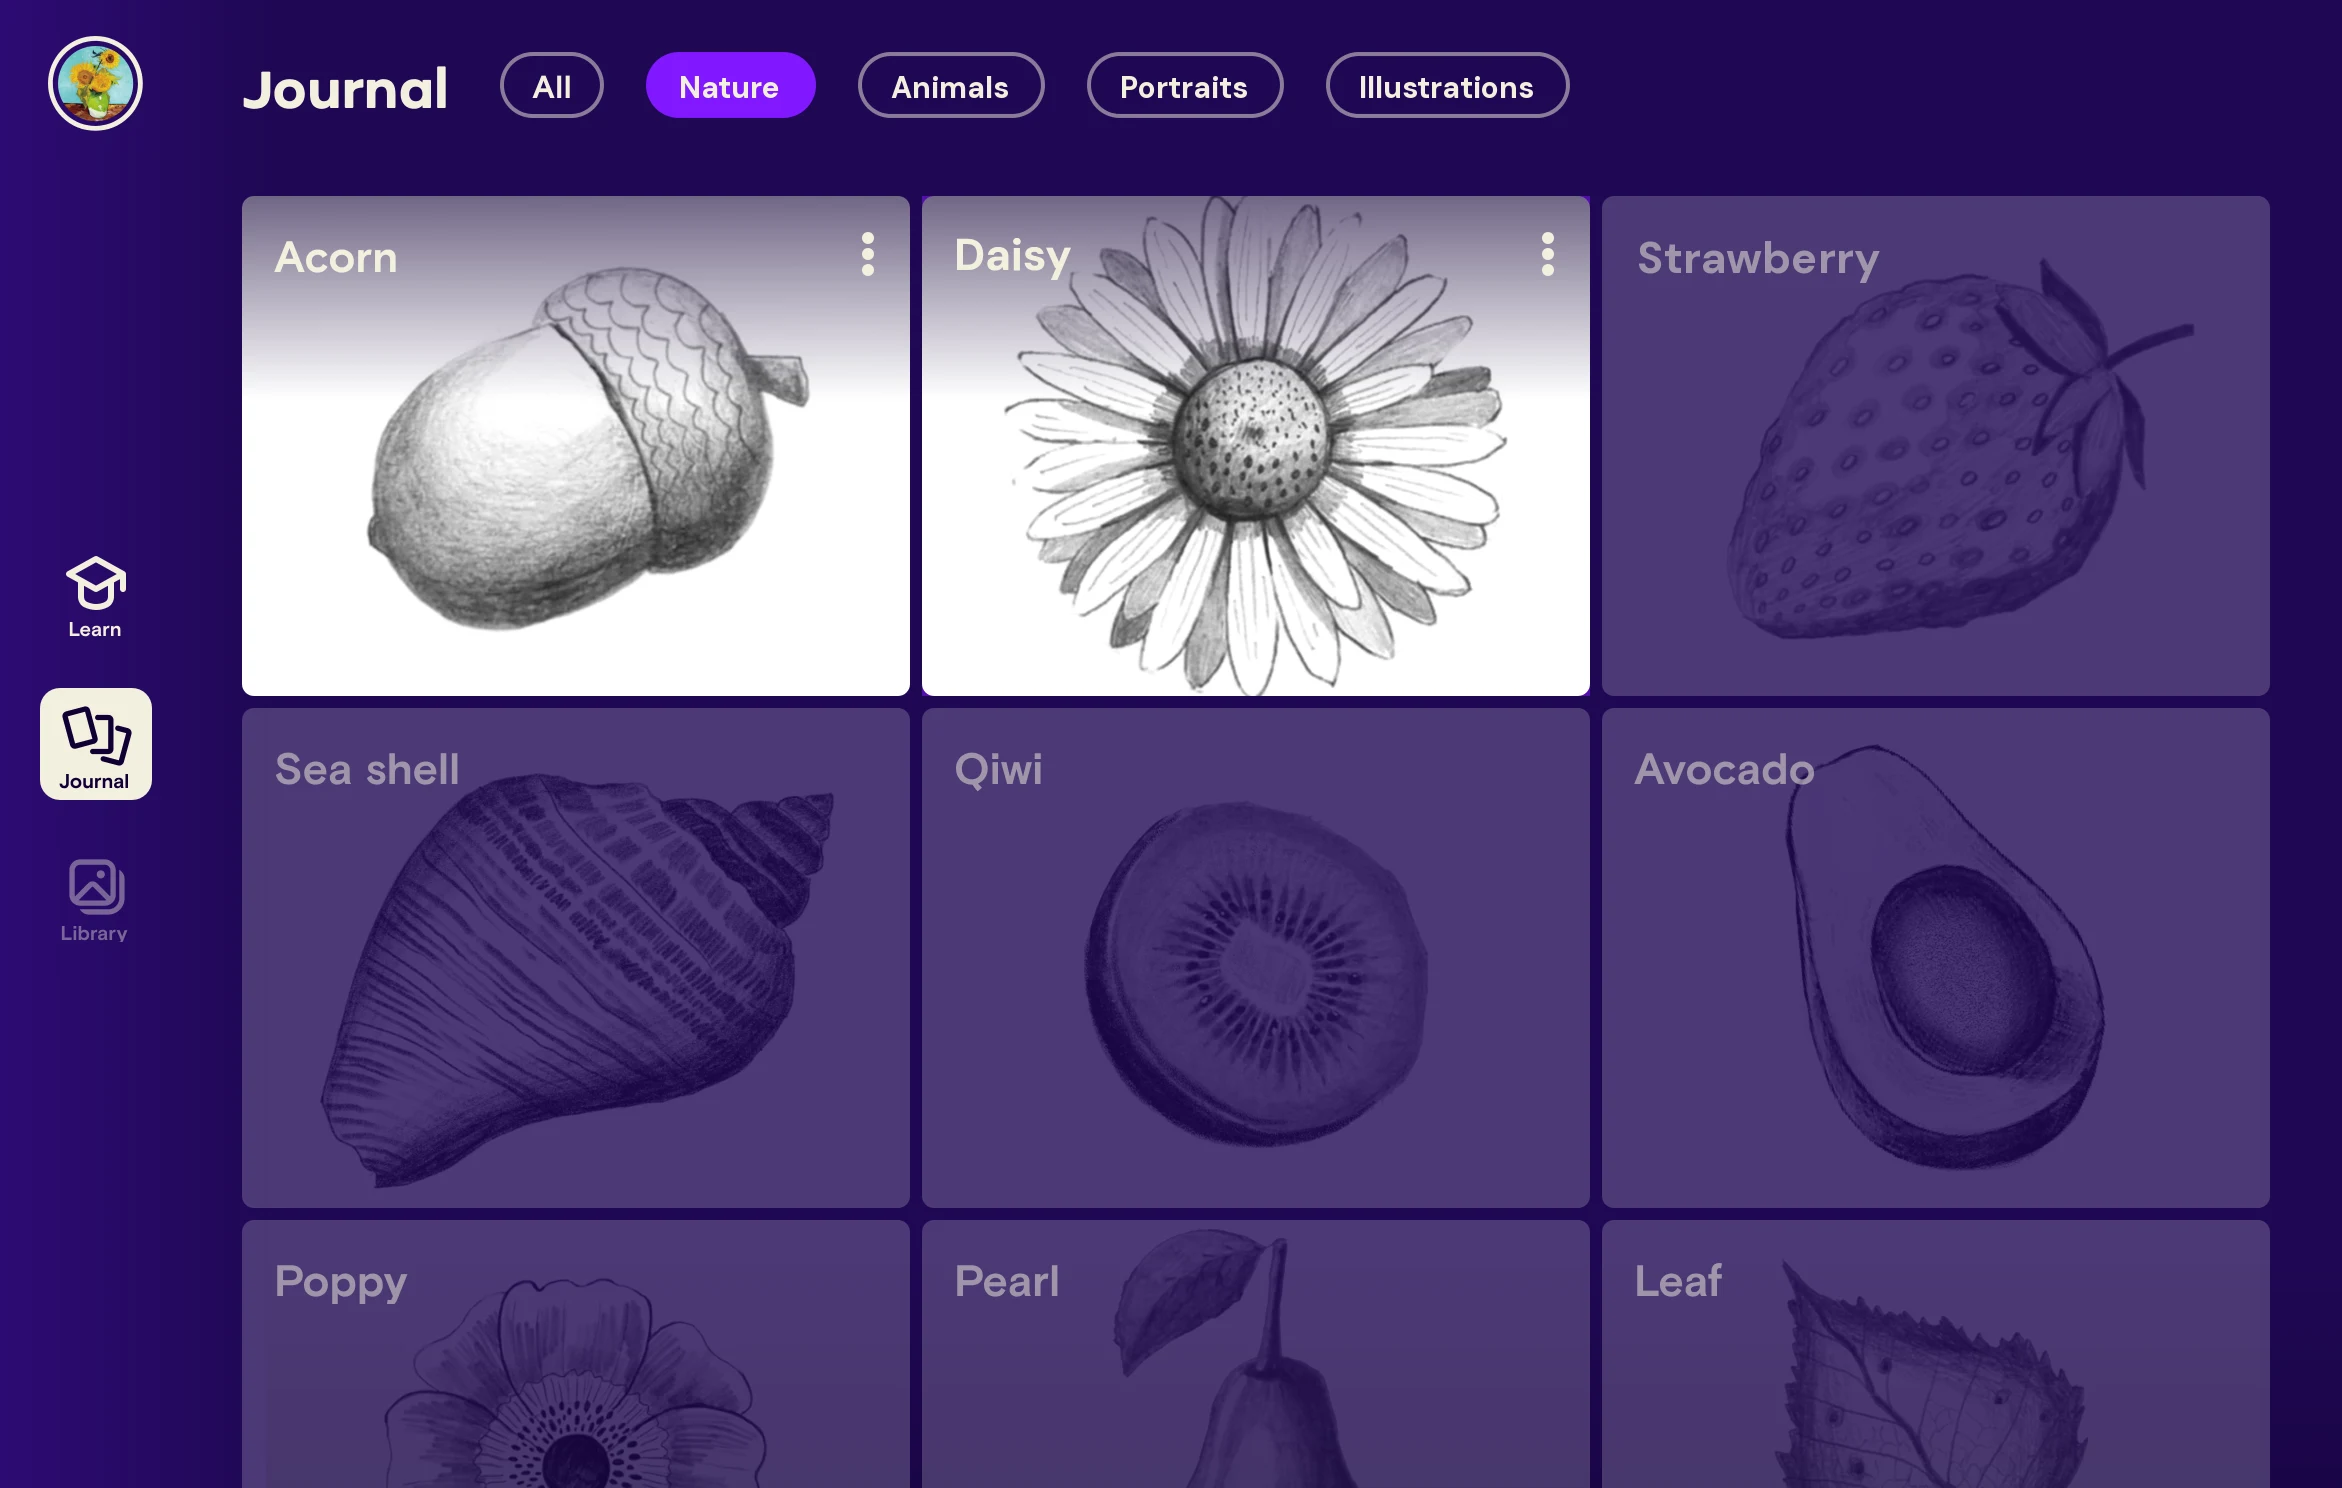2342x1488 pixels.
Task: Show All journal entries
Action: (x=552, y=86)
